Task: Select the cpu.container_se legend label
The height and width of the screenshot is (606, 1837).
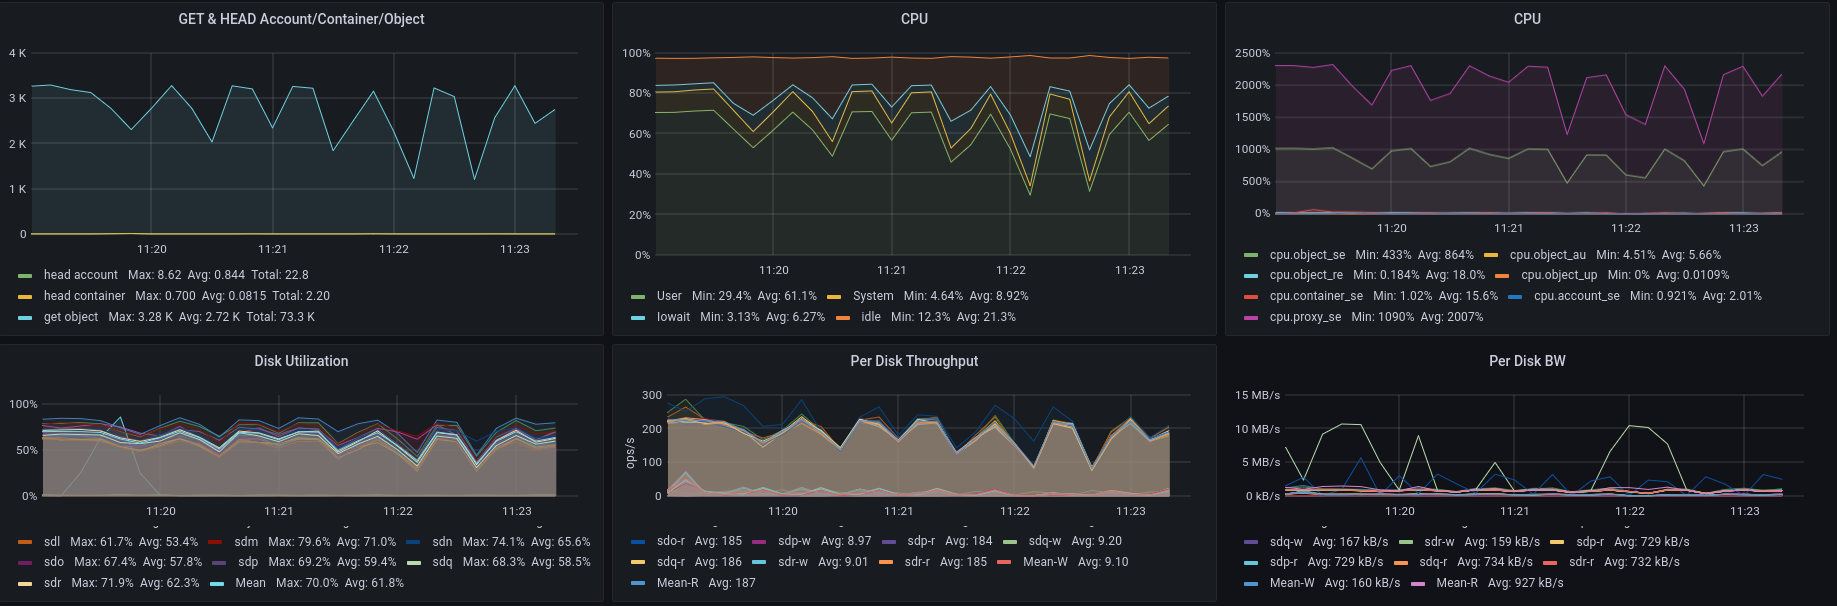Action: (1316, 296)
